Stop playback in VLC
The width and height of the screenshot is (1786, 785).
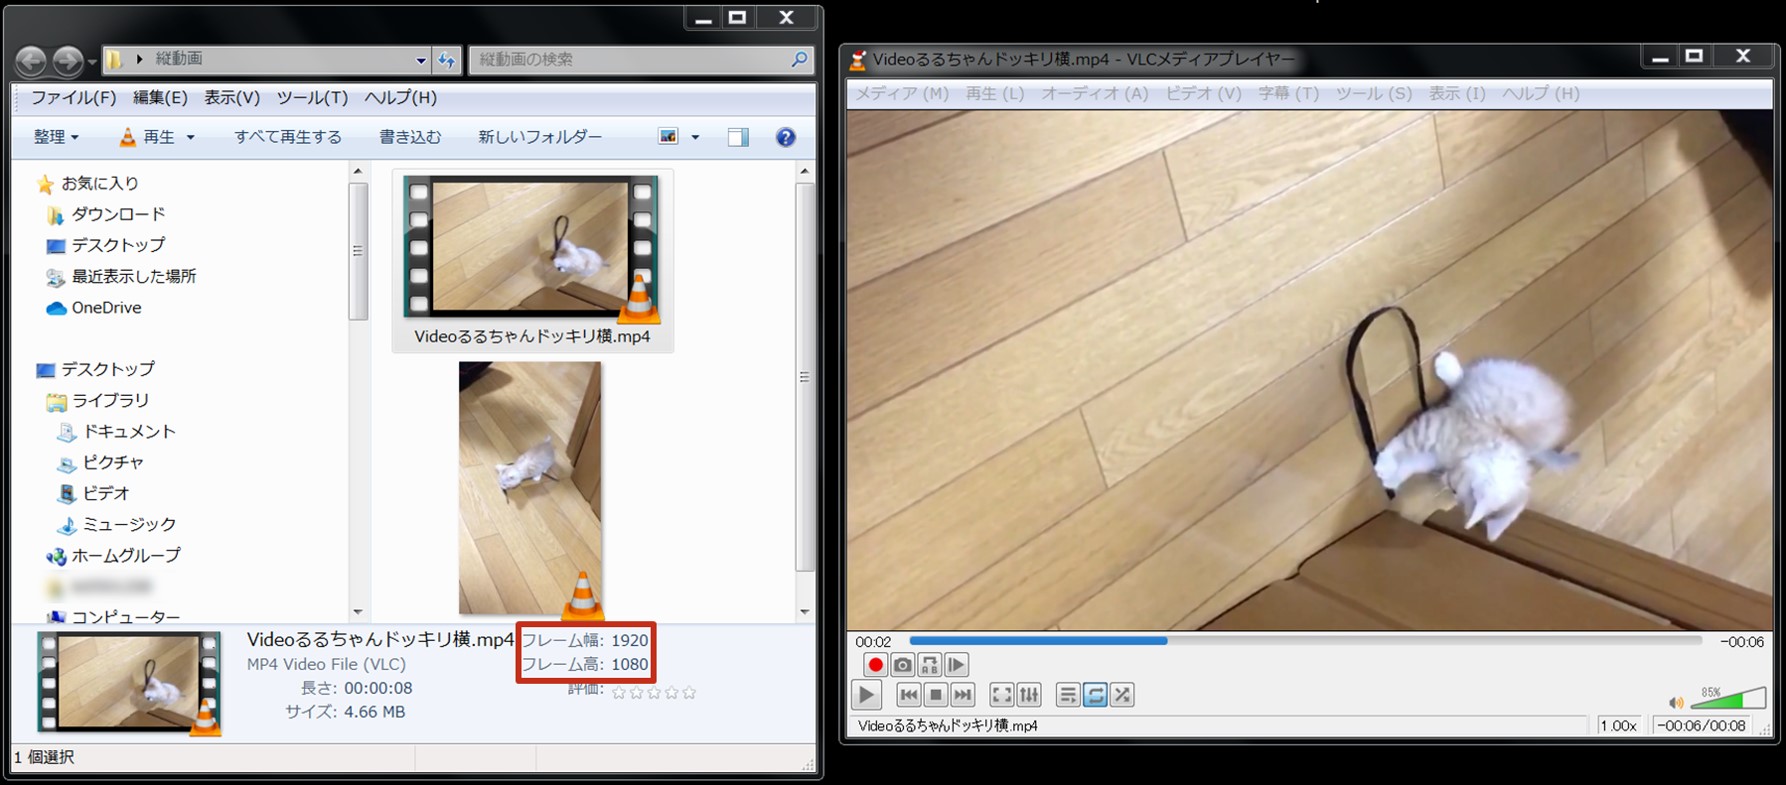coord(936,695)
